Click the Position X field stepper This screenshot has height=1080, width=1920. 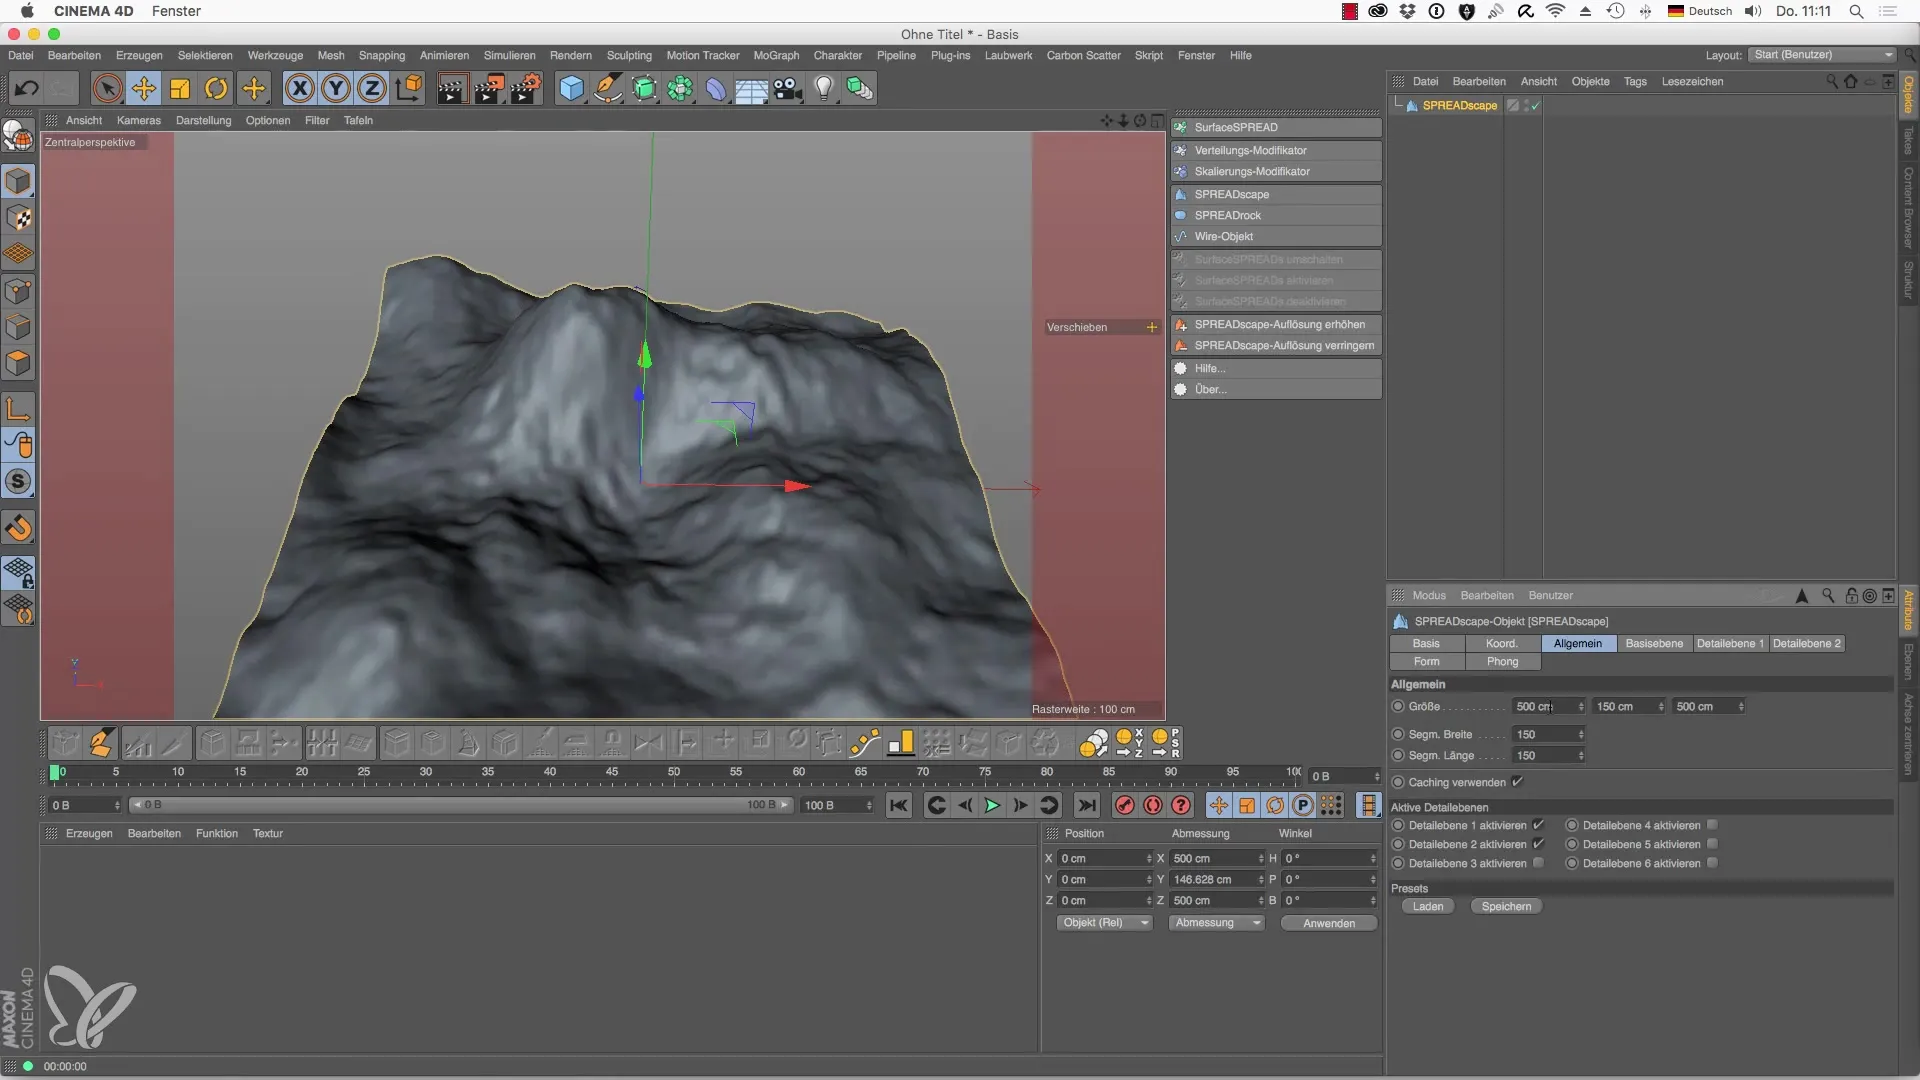tap(1148, 858)
